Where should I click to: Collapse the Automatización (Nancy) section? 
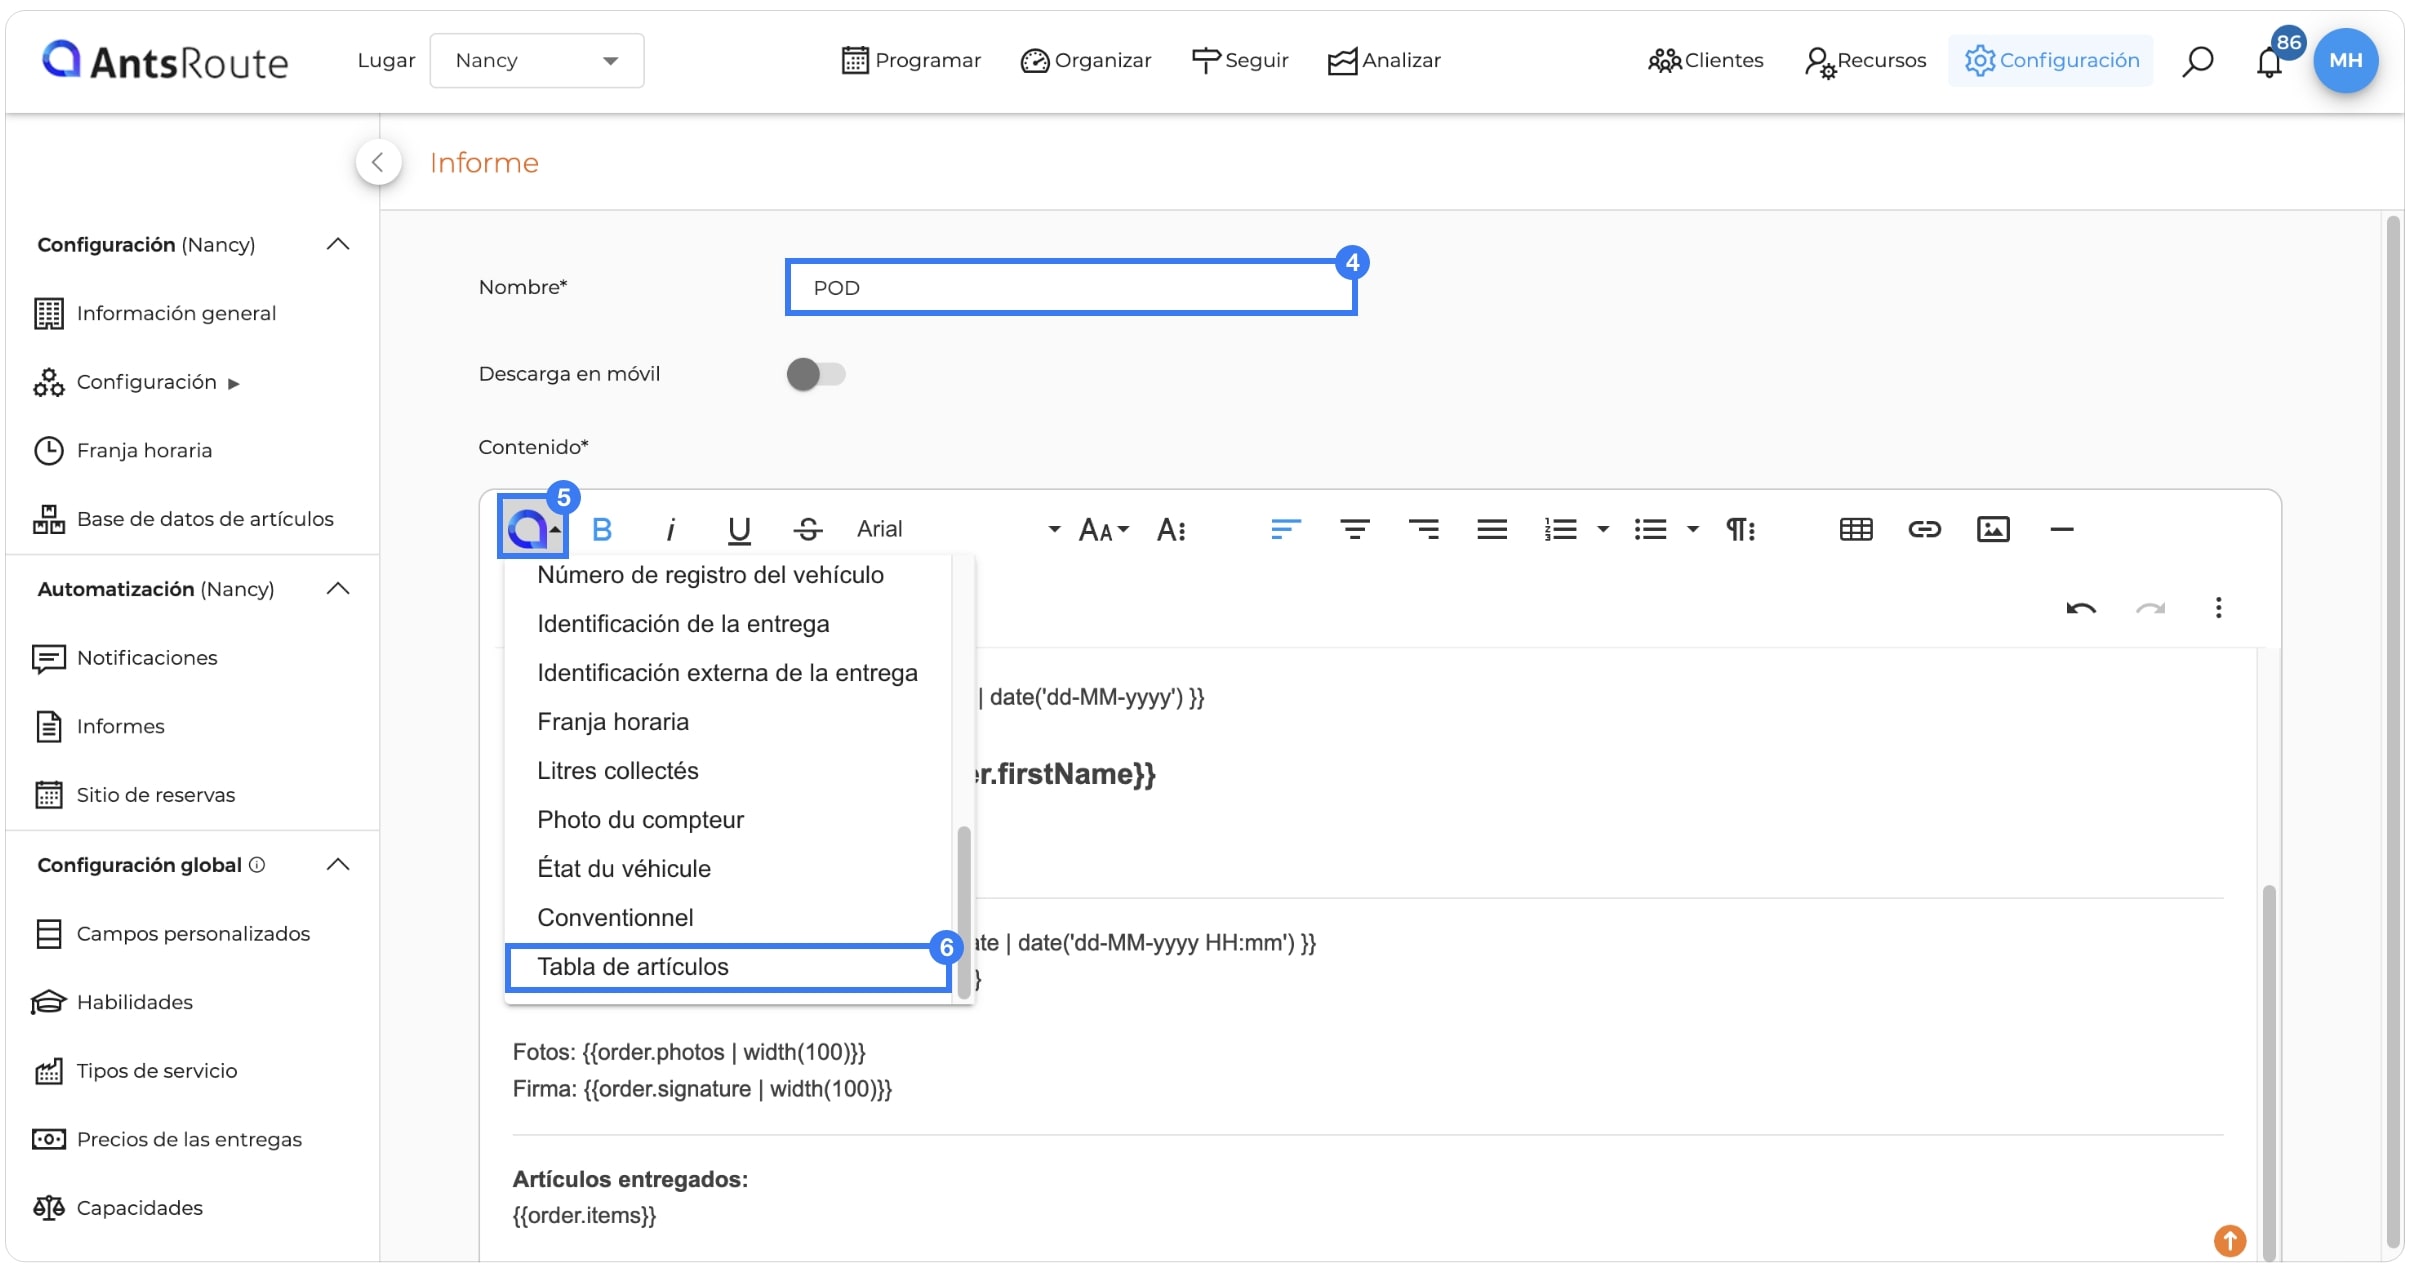[338, 589]
